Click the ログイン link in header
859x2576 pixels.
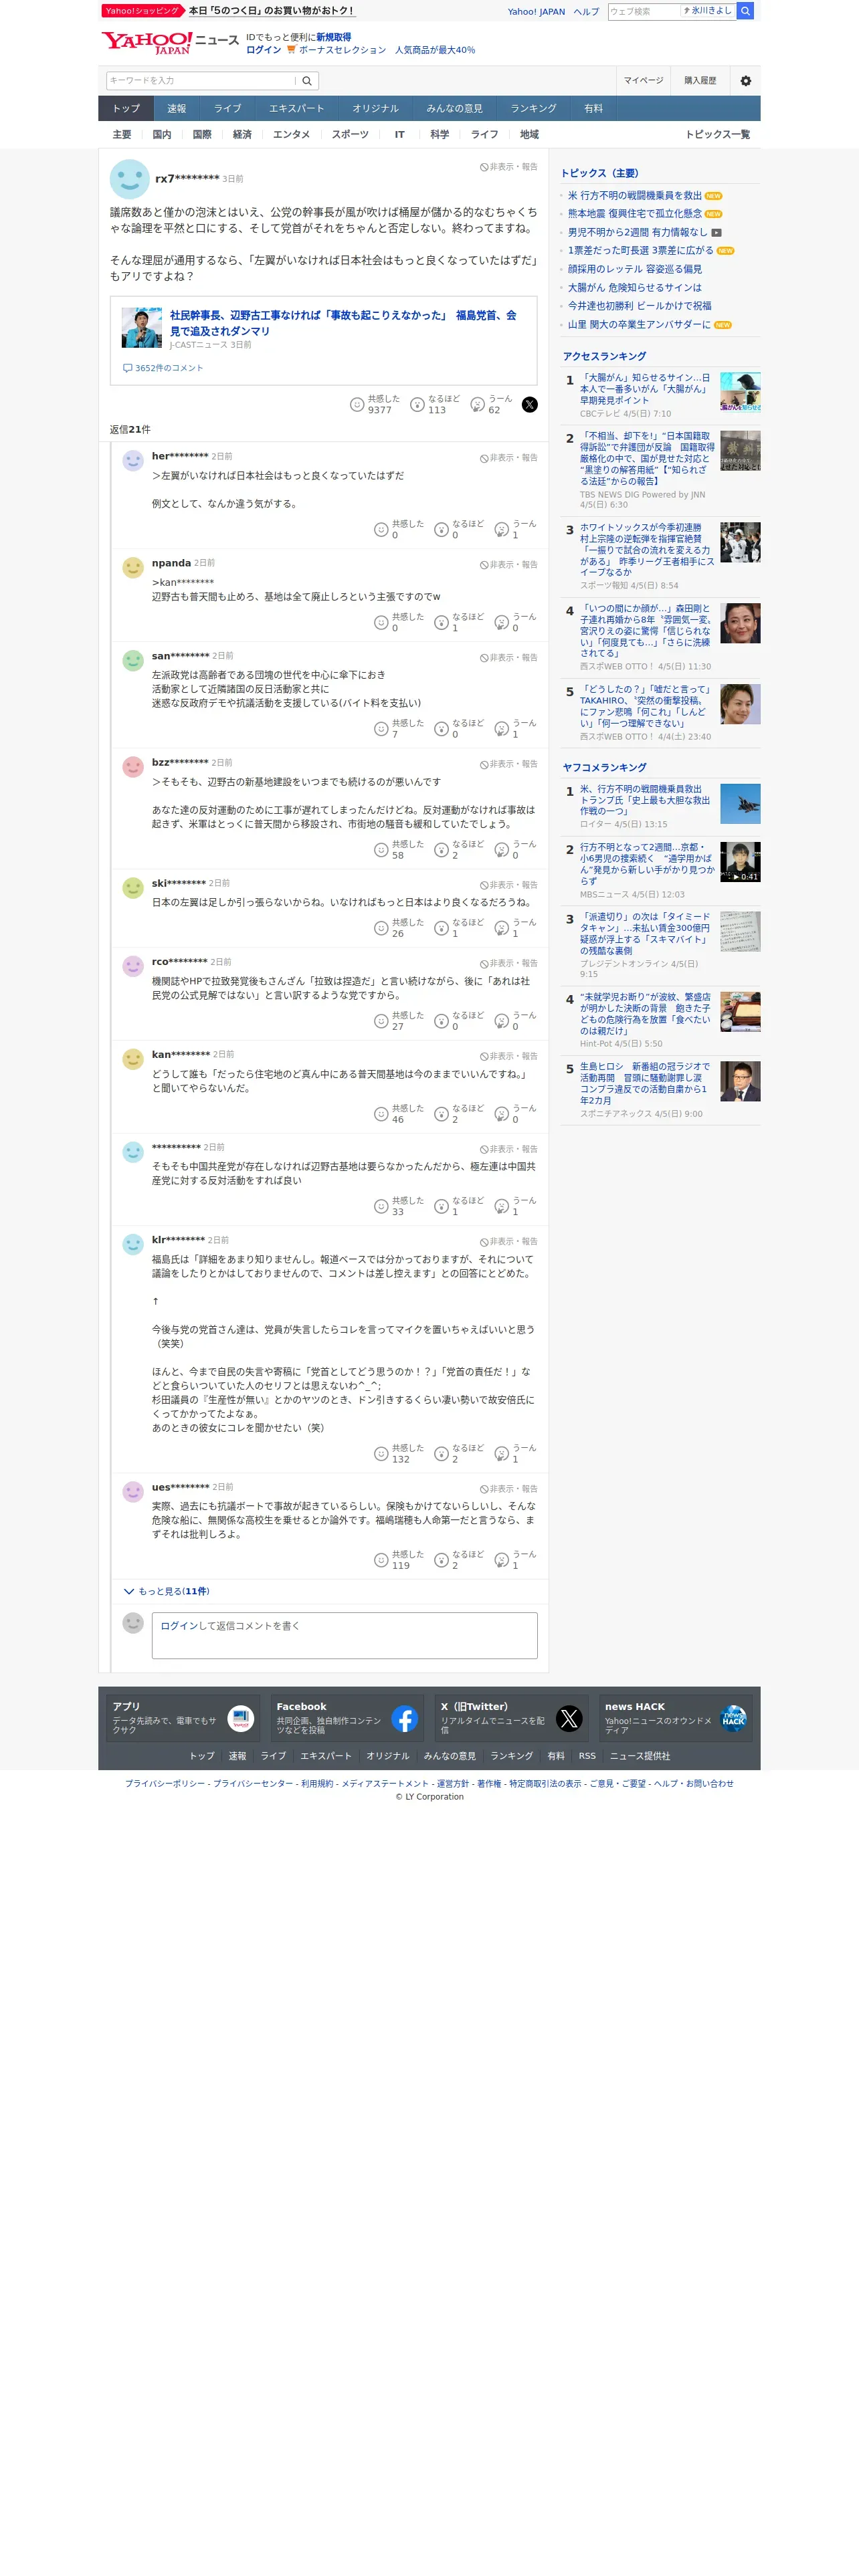pos(263,50)
